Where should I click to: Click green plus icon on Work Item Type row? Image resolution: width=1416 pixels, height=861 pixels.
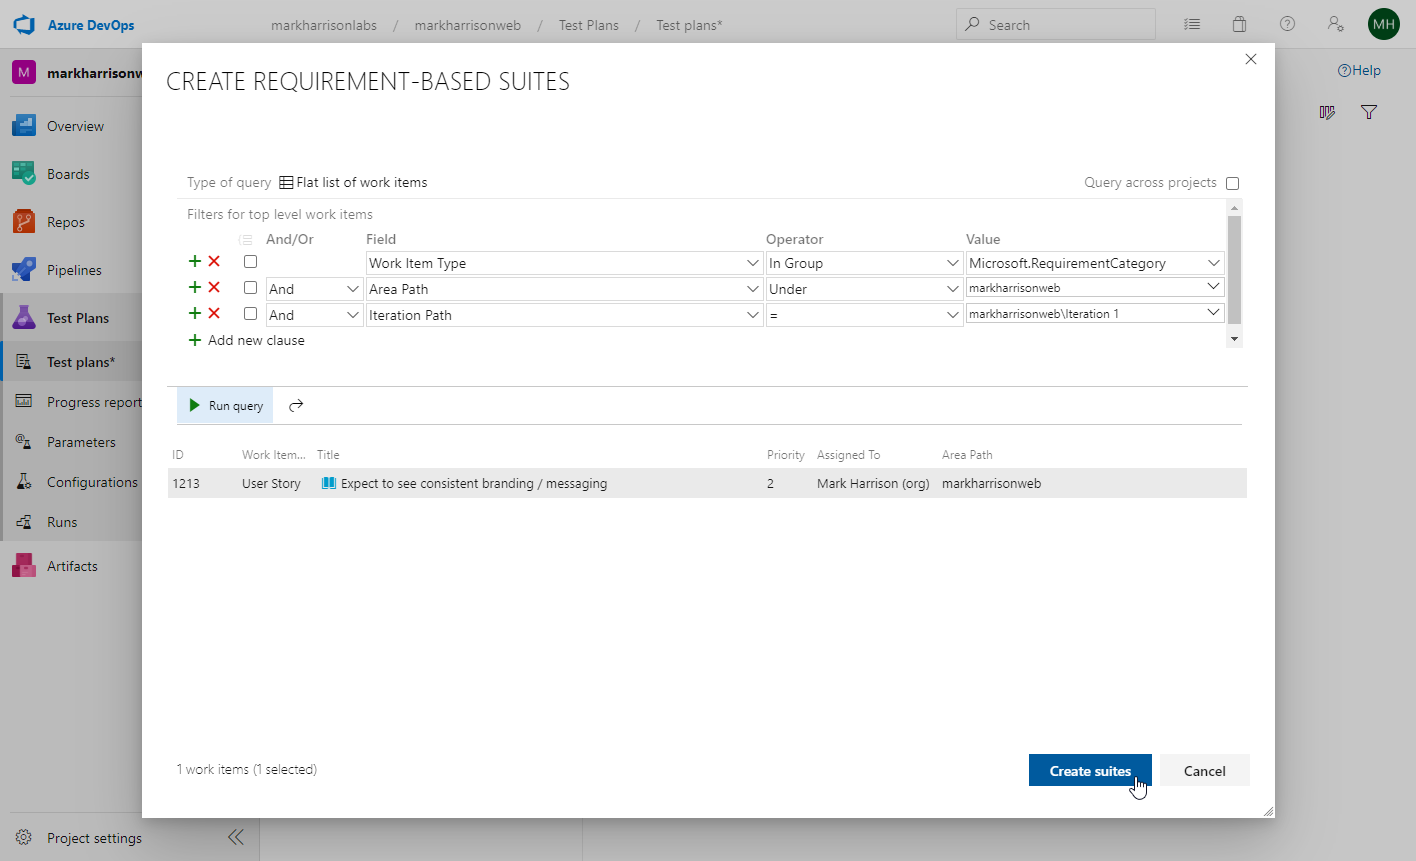click(x=195, y=262)
